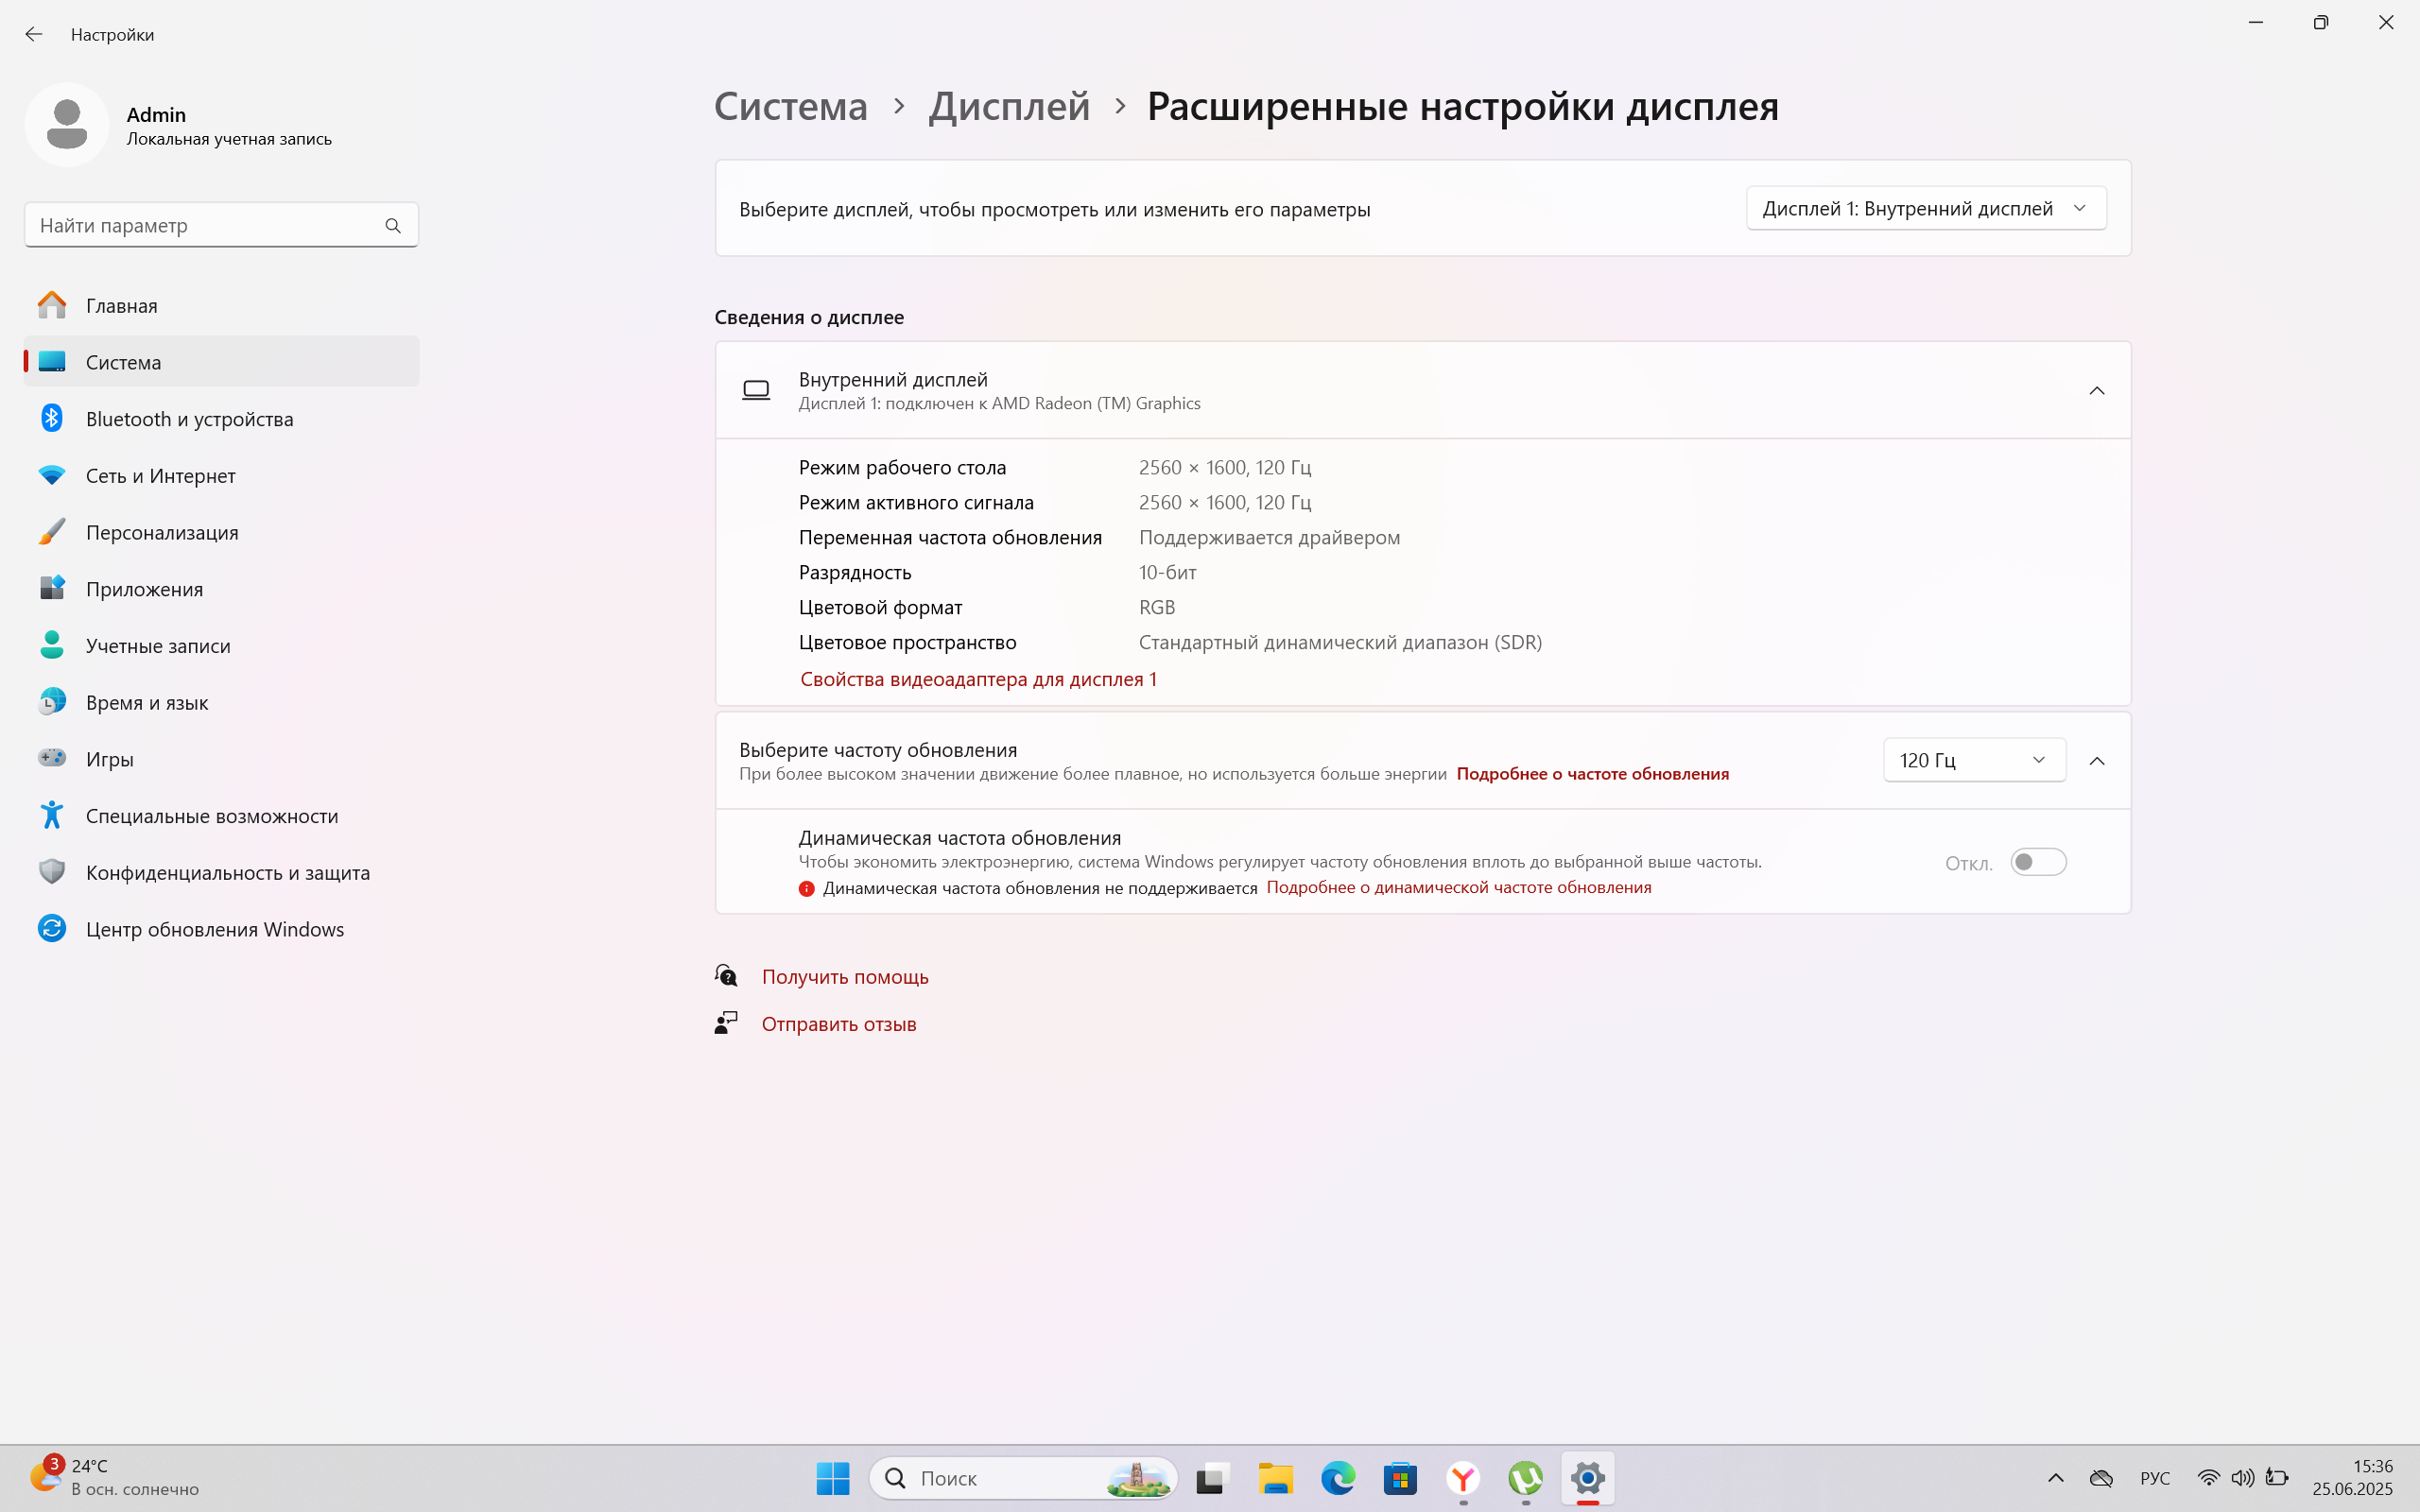Viewport: 2420px width, 1512px height.
Task: Click the RGB Цветовой формат value
Action: click(1157, 607)
